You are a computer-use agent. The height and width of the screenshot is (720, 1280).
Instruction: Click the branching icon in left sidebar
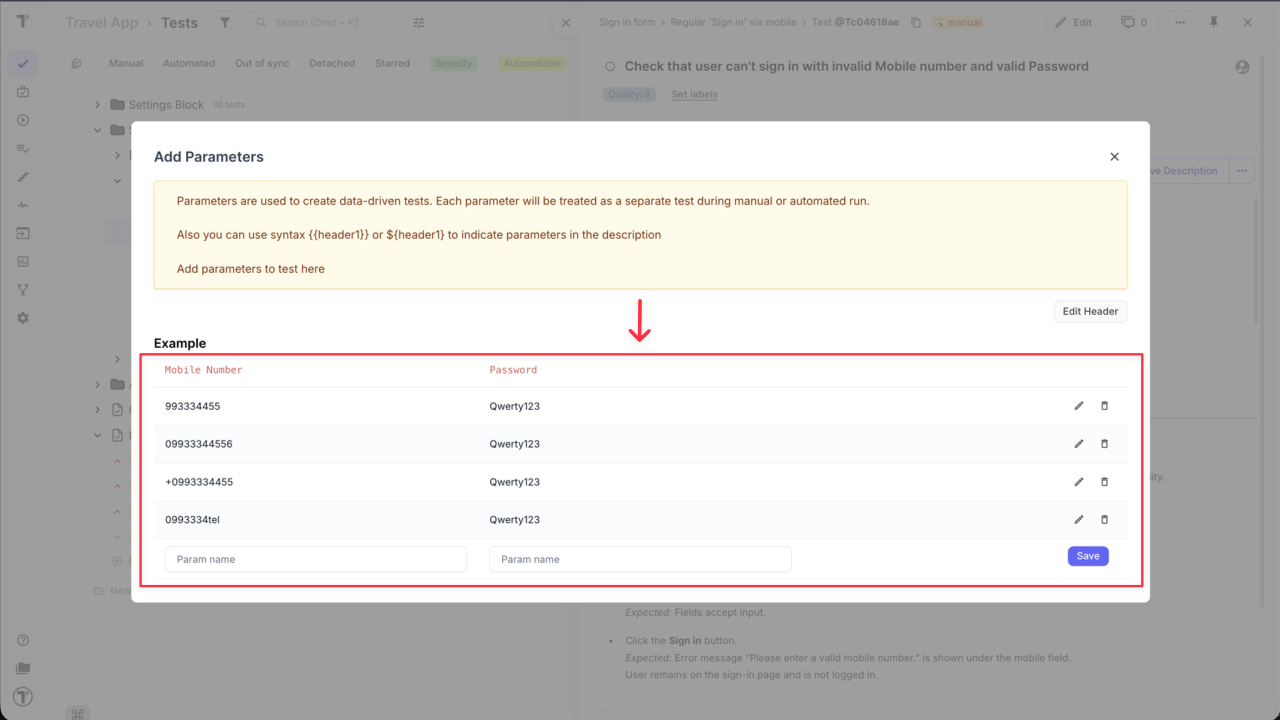tap(22, 289)
